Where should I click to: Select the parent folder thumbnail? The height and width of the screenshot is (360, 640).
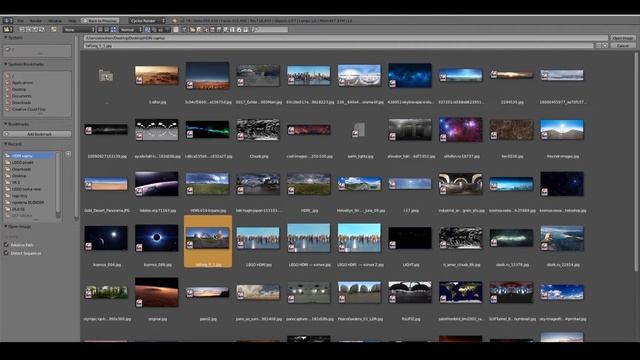tap(106, 76)
